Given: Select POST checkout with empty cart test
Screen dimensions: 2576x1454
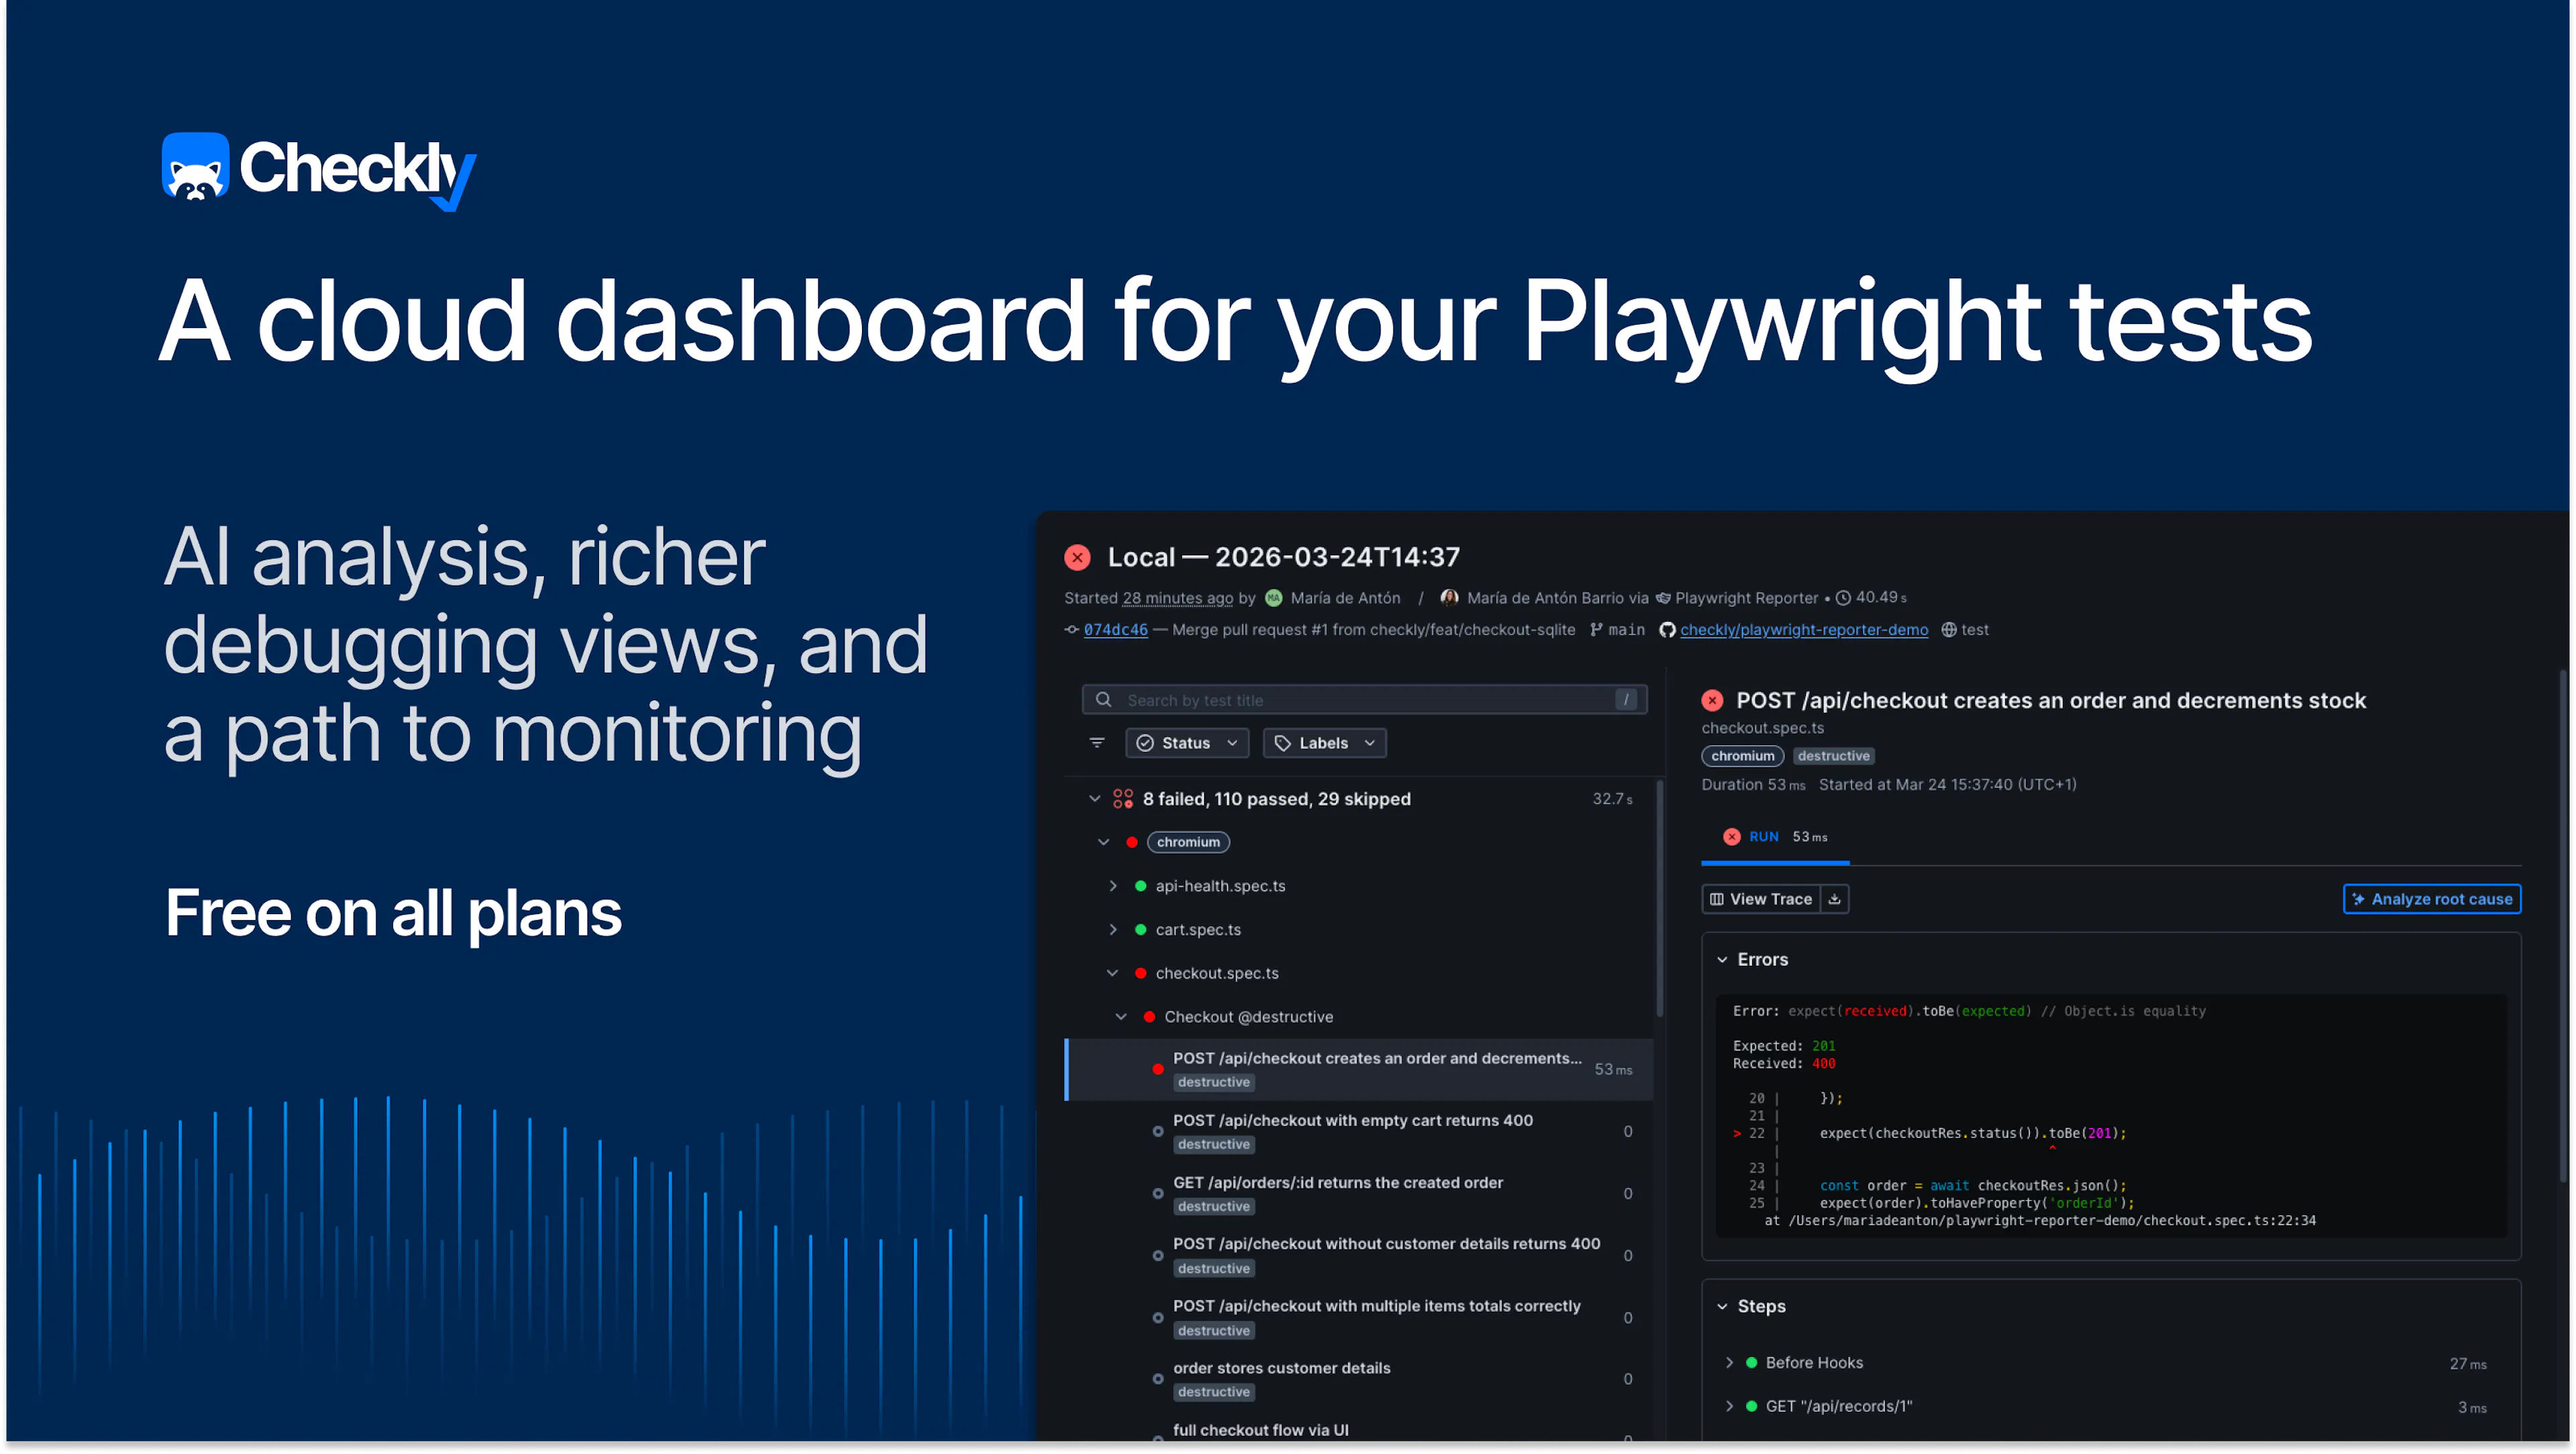Looking at the screenshot, I should pos(1352,1120).
